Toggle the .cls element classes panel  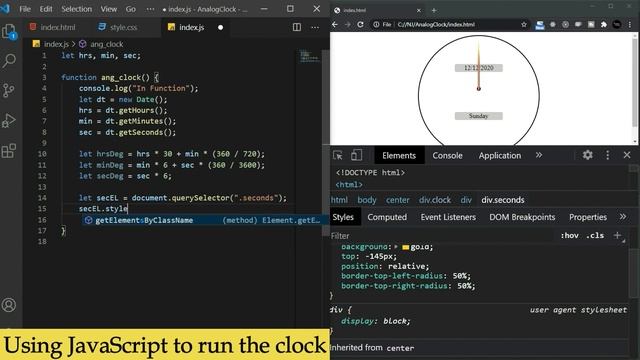pos(595,236)
